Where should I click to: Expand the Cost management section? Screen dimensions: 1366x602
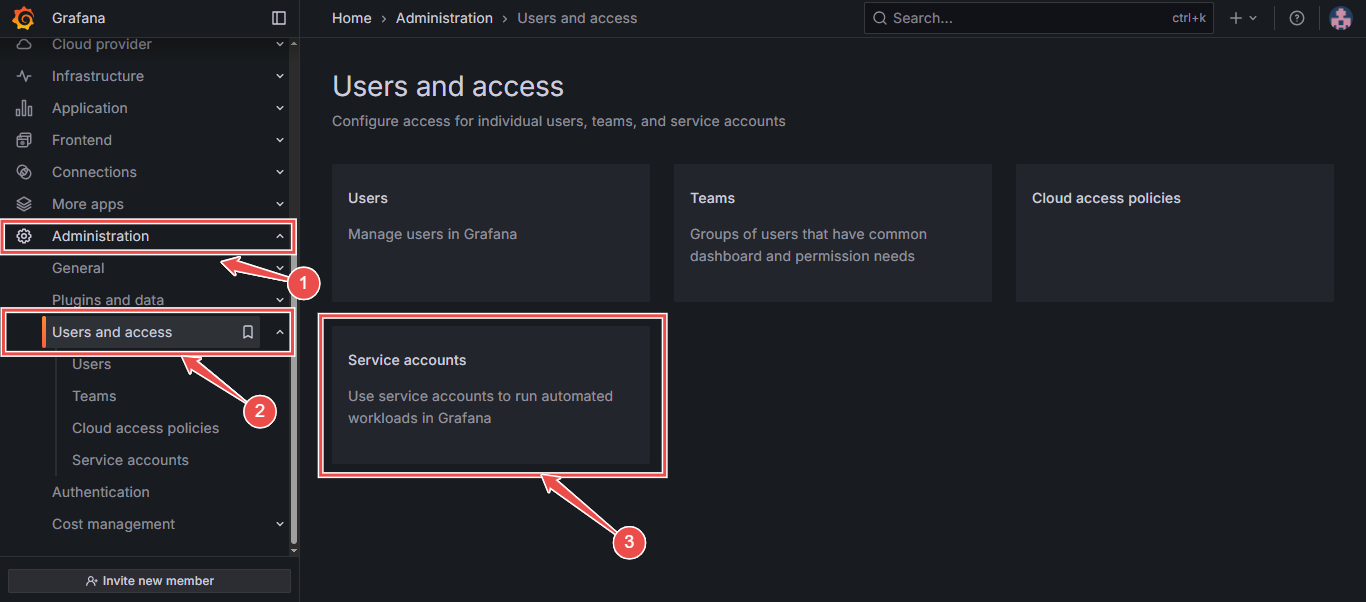[x=279, y=523]
